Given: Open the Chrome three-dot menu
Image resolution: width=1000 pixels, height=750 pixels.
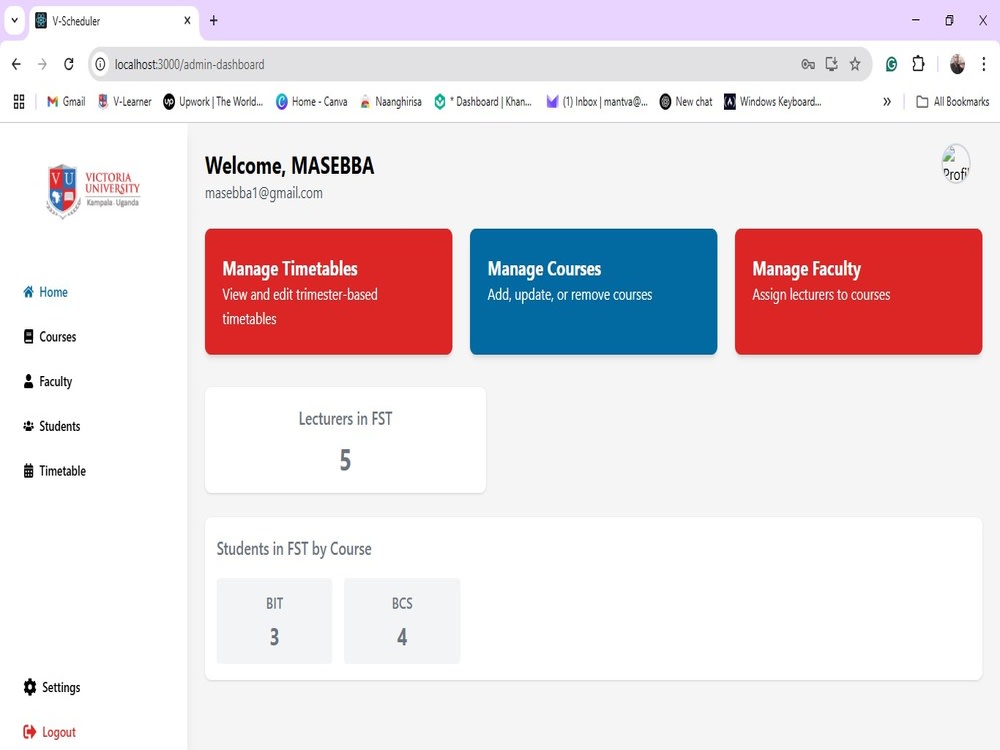Looking at the screenshot, I should click(983, 64).
